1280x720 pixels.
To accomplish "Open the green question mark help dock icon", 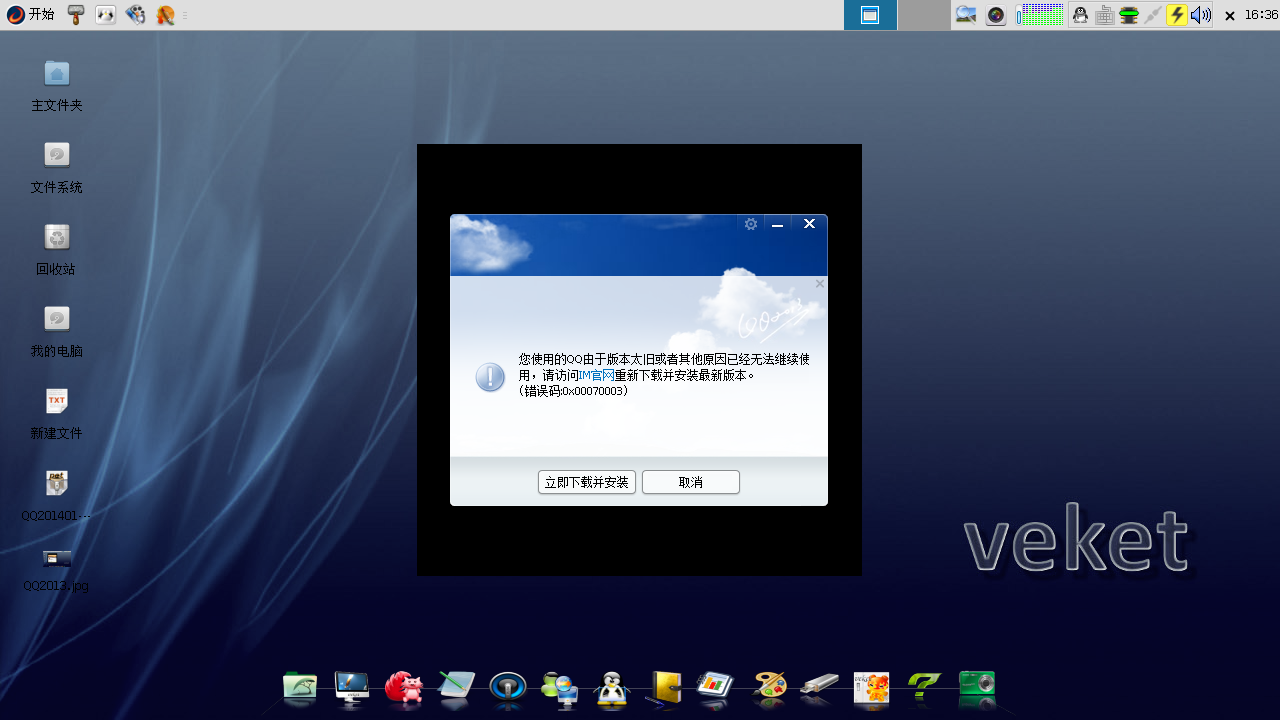I will pyautogui.click(x=924, y=686).
